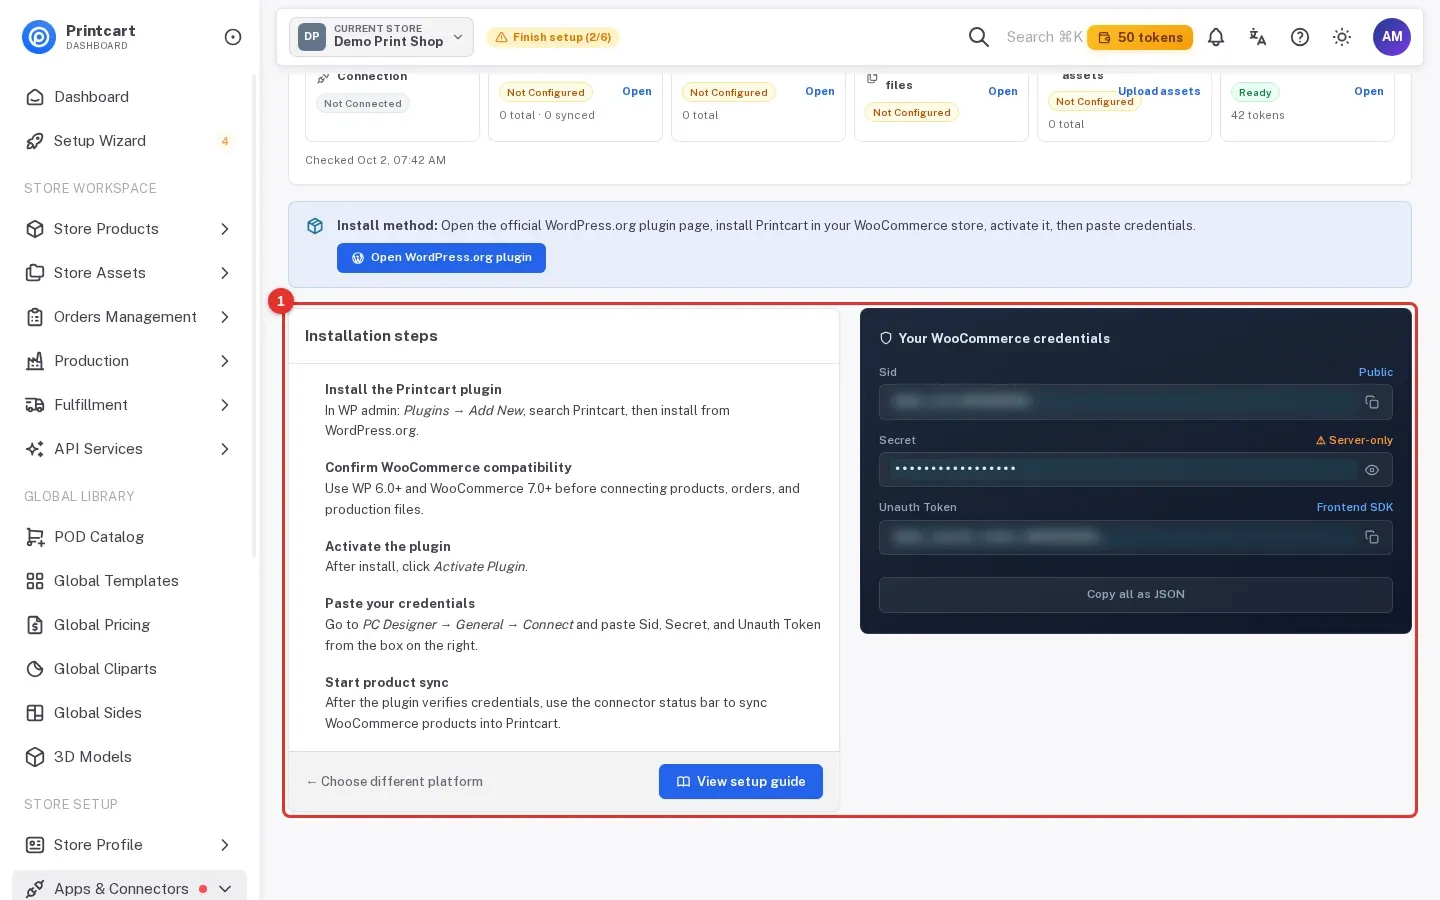Open search with the magnifier icon

[979, 37]
